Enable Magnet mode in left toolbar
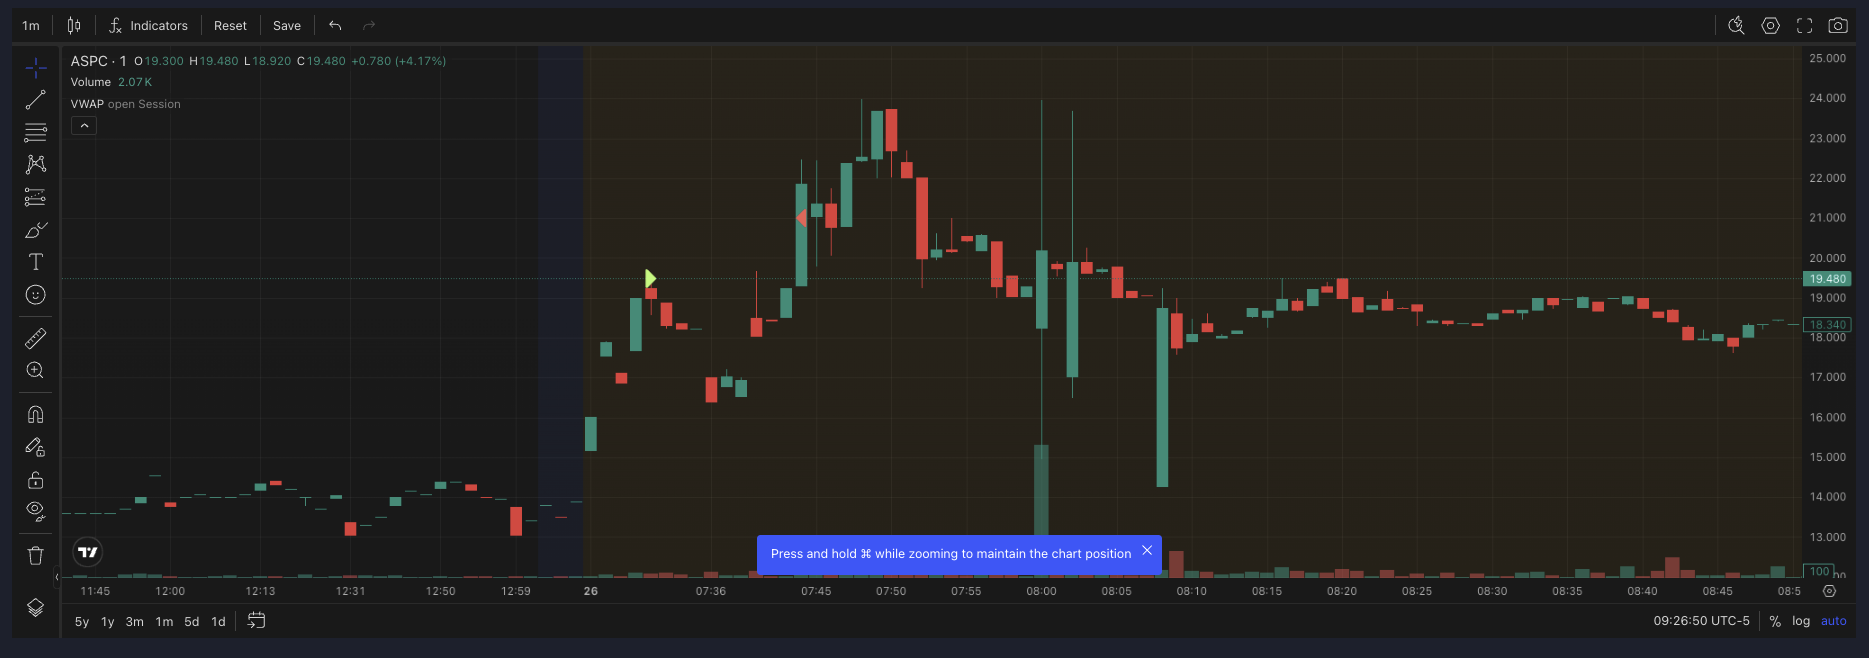 [35, 415]
